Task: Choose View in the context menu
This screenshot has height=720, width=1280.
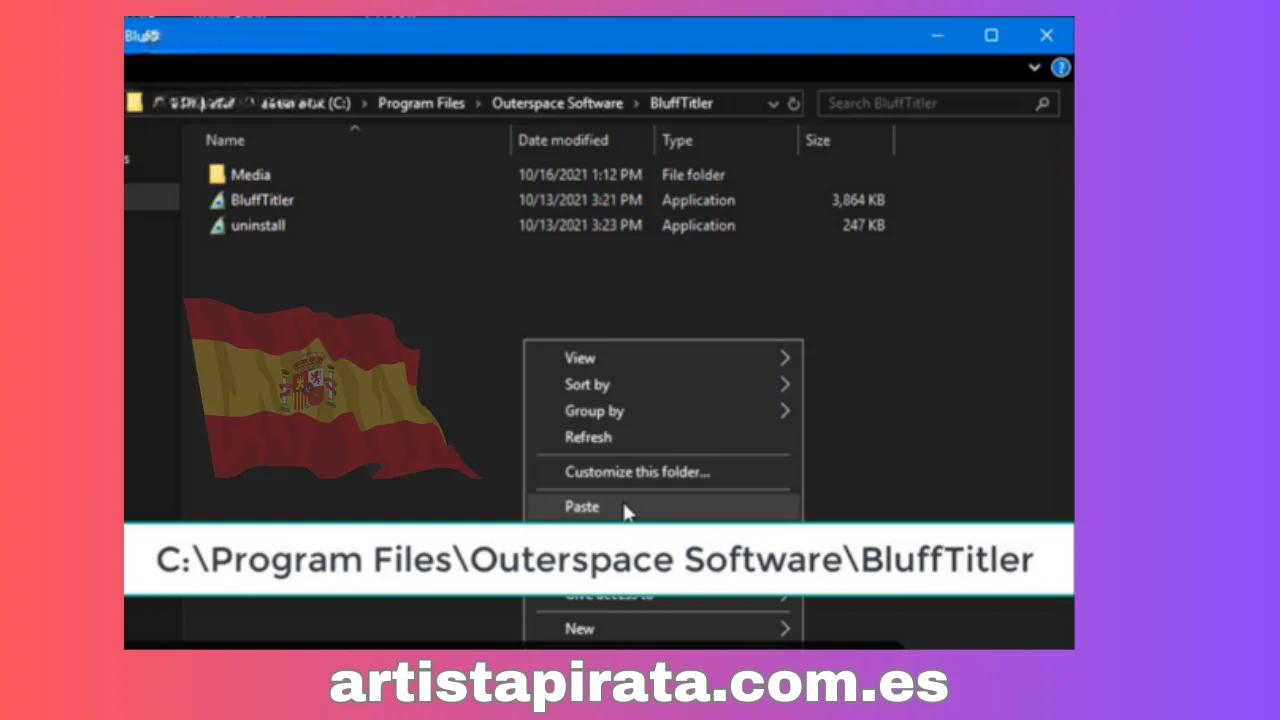Action: click(580, 358)
